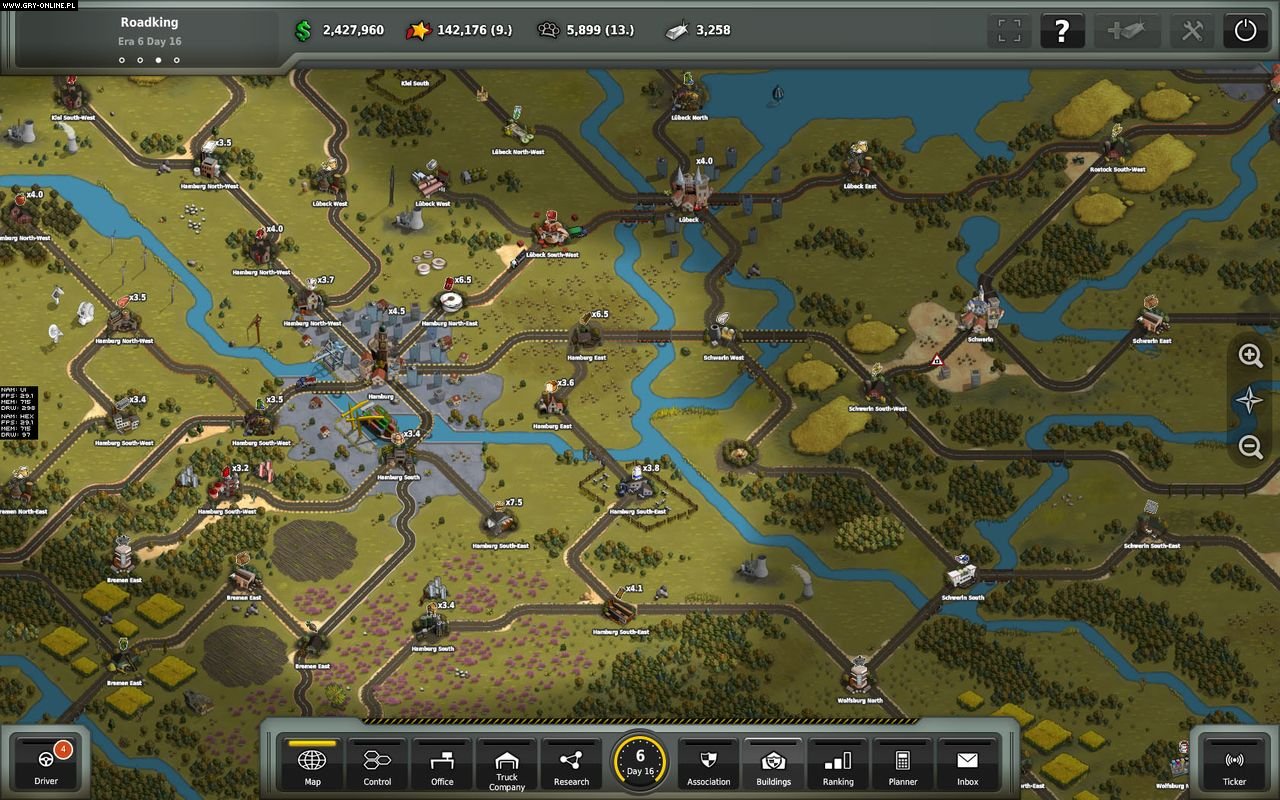The width and height of the screenshot is (1280, 800).
Task: Zoom in on the map with the magnifier
Action: tap(1249, 355)
